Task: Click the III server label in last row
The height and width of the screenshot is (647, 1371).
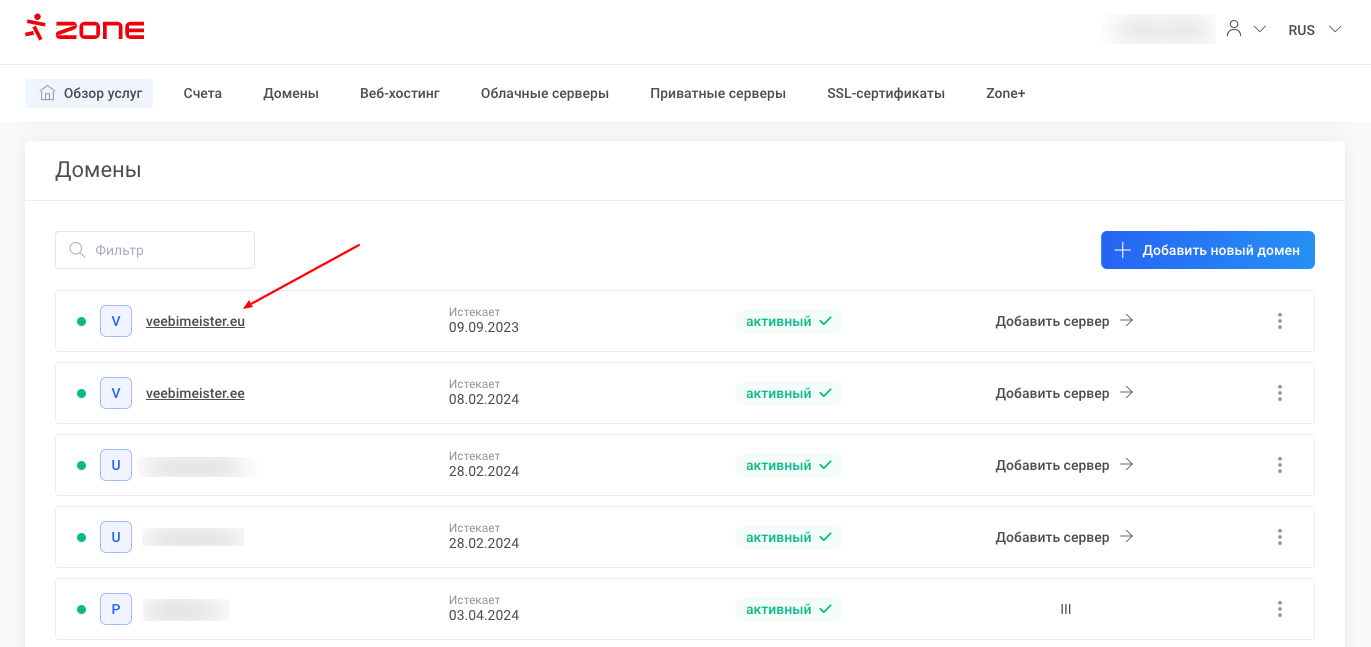Action: (x=1065, y=609)
